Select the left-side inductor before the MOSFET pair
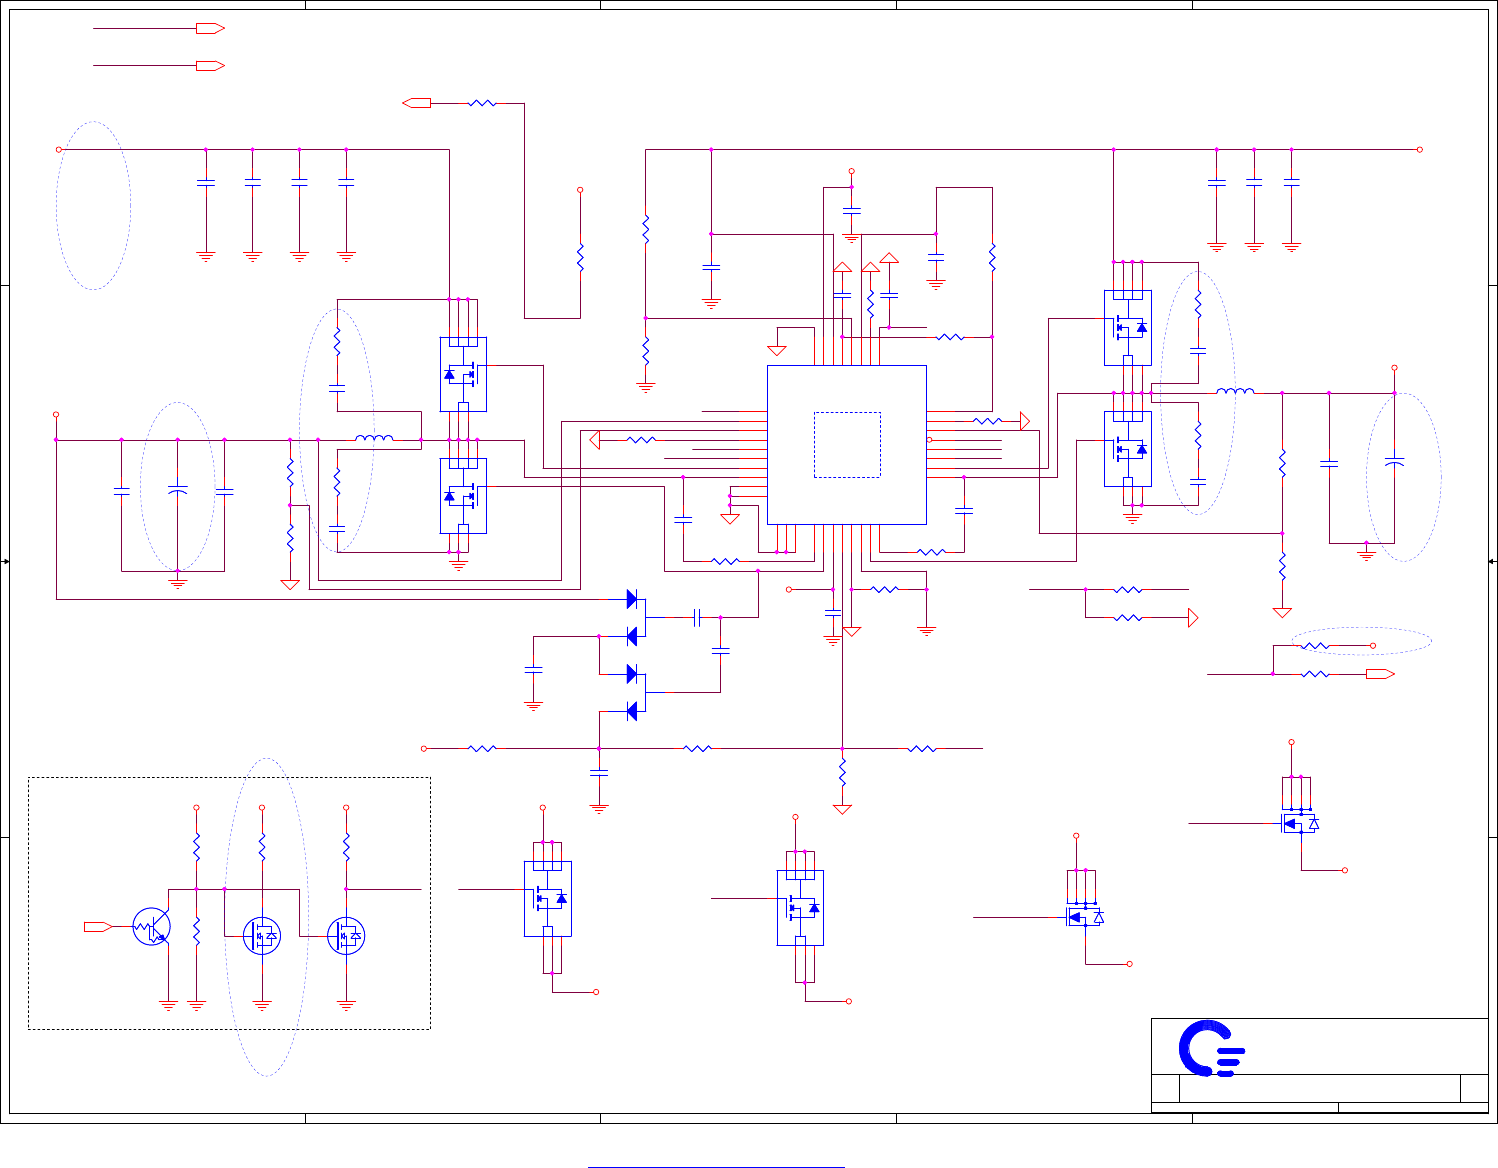This screenshot has width=1498, height=1168. click(x=375, y=437)
